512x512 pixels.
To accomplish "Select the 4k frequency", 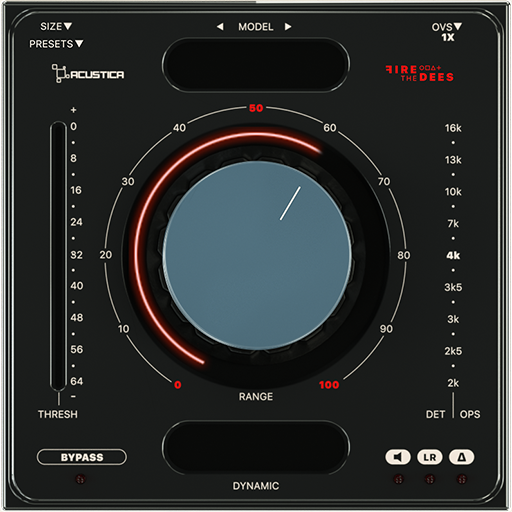I will (453, 255).
